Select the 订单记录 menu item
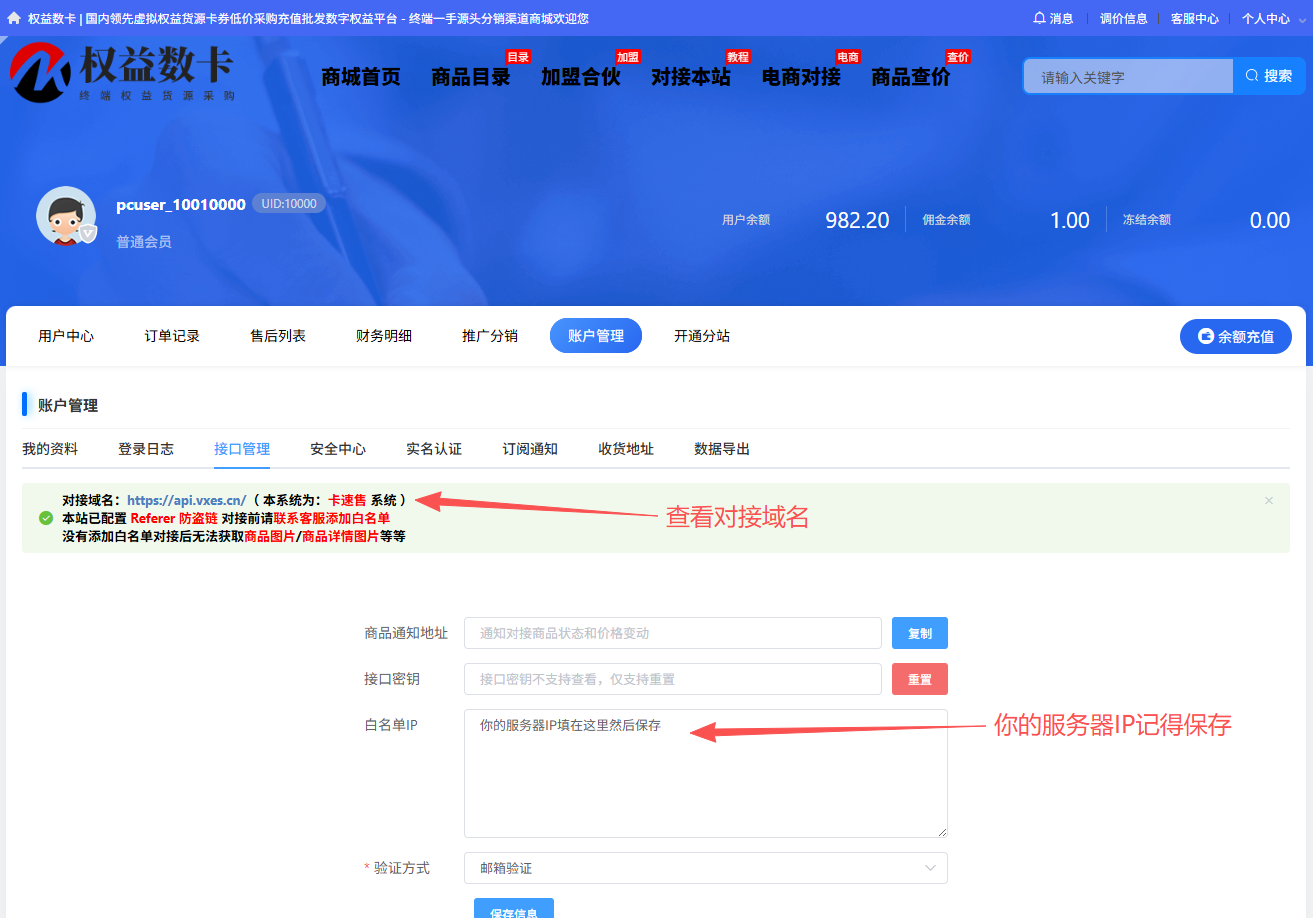 [x=171, y=336]
